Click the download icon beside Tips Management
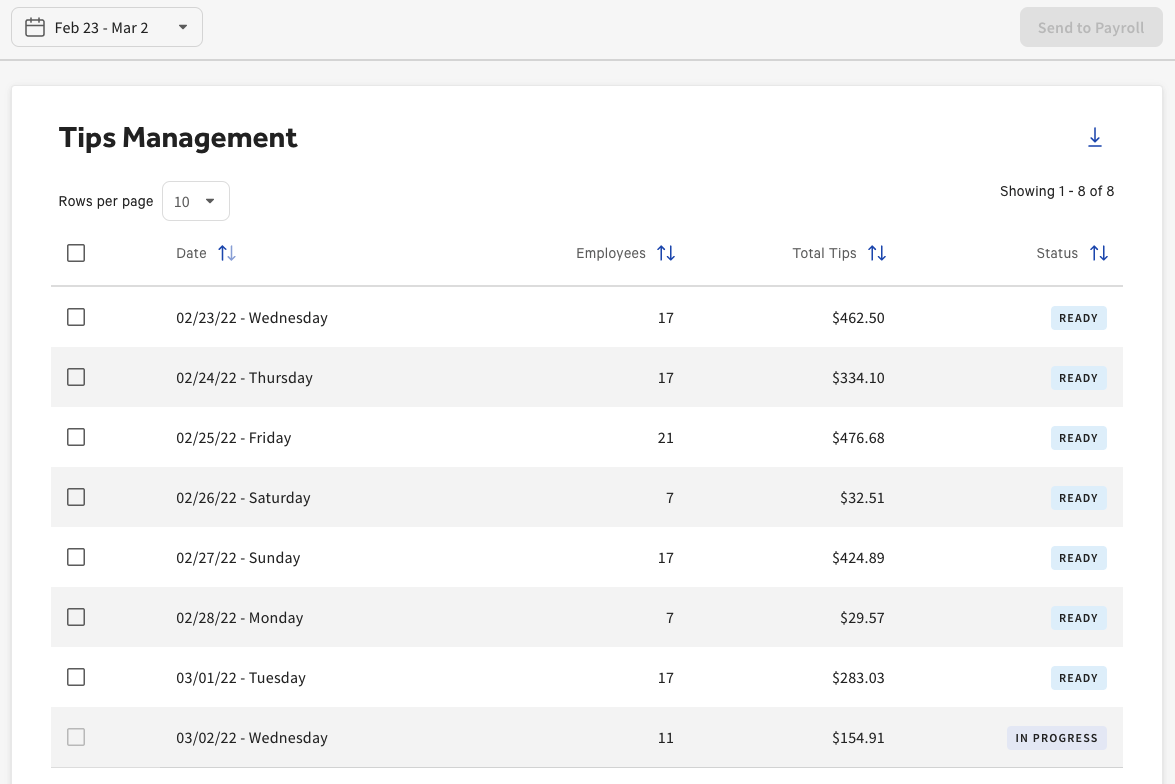 click(1095, 138)
